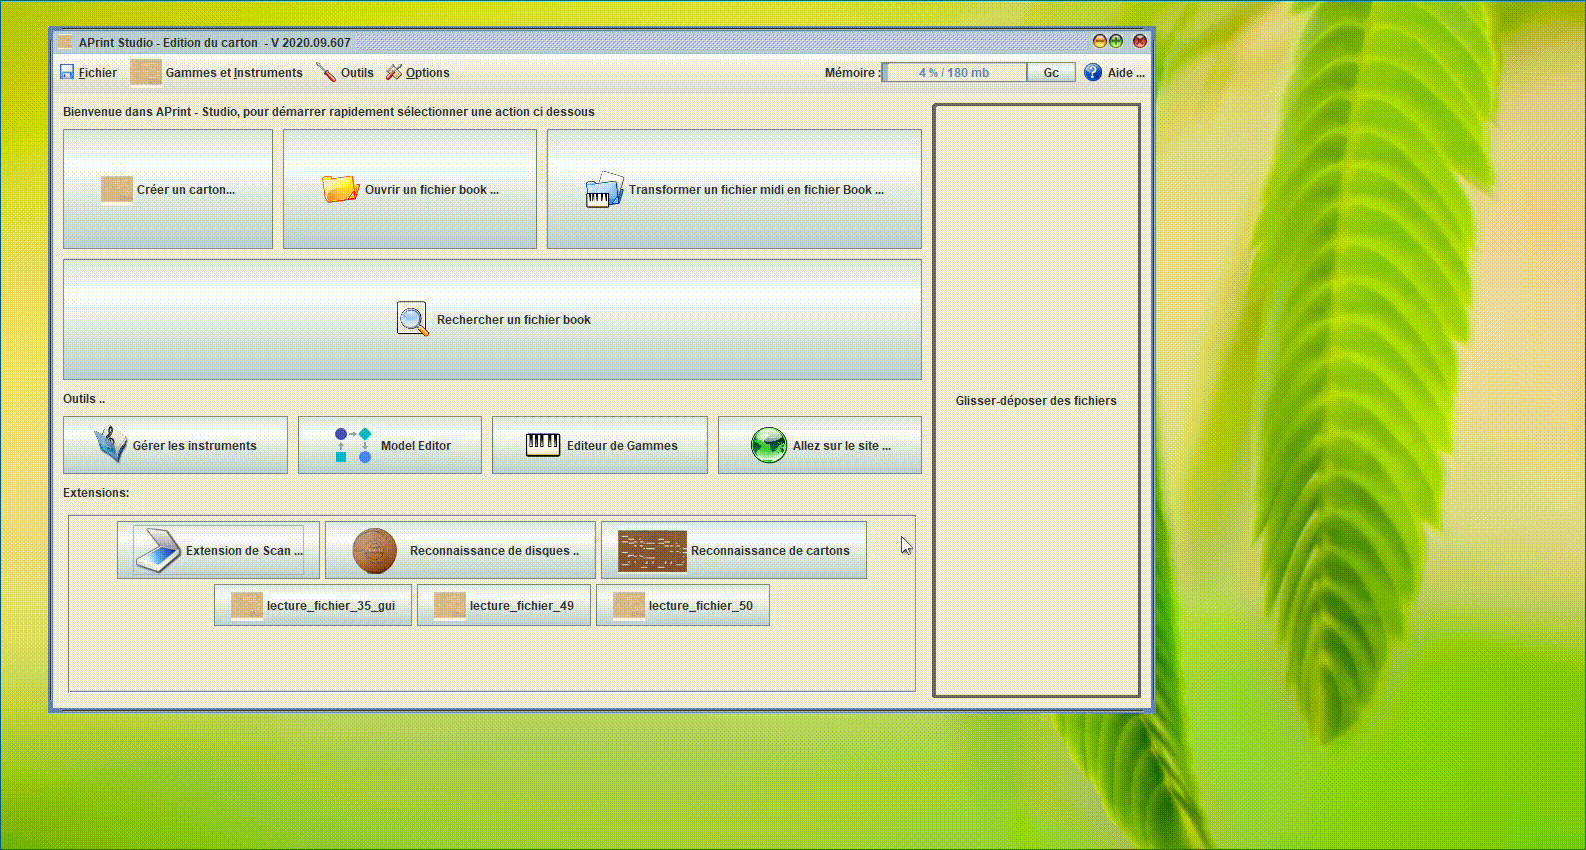Screen dimensions: 1586x850
Task: Click the APrint Studio title bar icon
Action: click(65, 42)
